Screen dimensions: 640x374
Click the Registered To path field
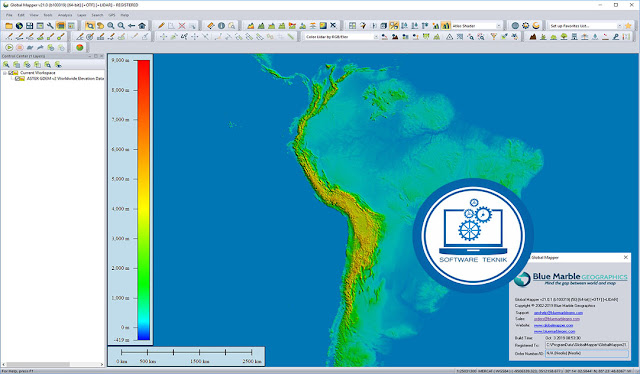[587, 345]
